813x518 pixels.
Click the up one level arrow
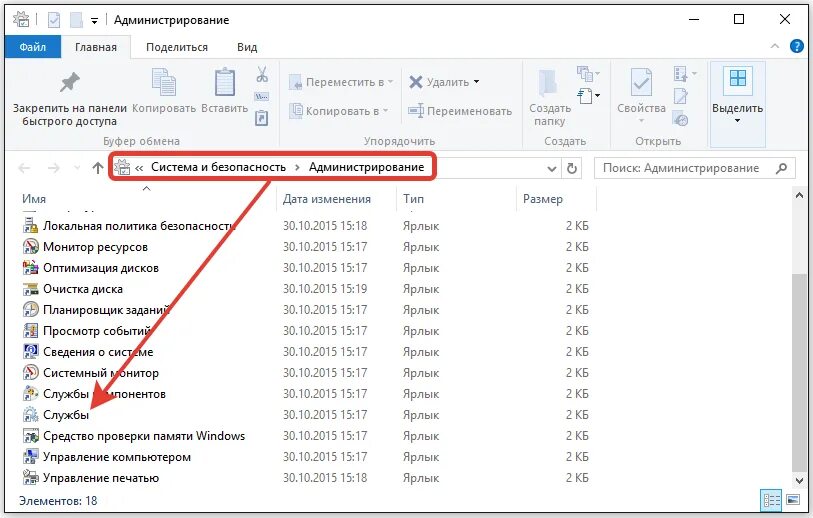click(97, 167)
